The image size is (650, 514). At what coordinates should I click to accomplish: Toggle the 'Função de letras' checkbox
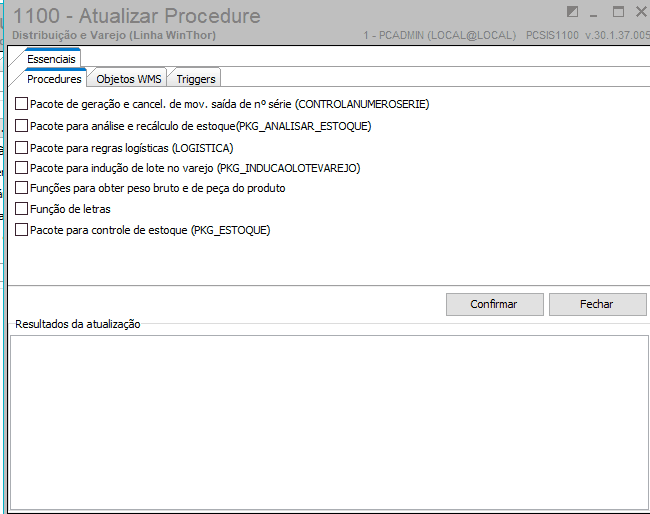click(21, 209)
